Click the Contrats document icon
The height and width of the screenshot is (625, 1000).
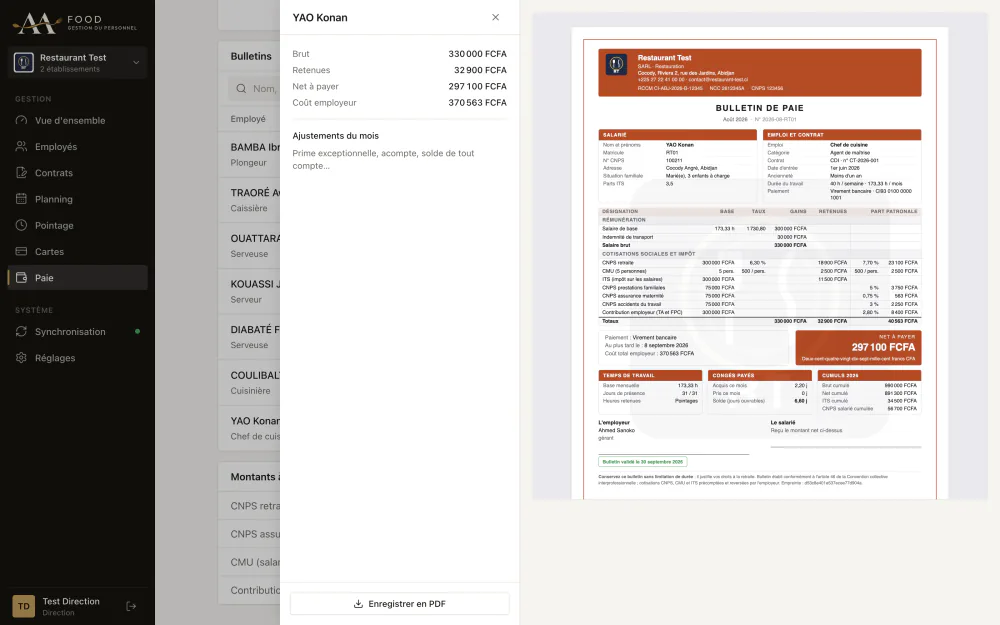pyautogui.click(x=21, y=173)
